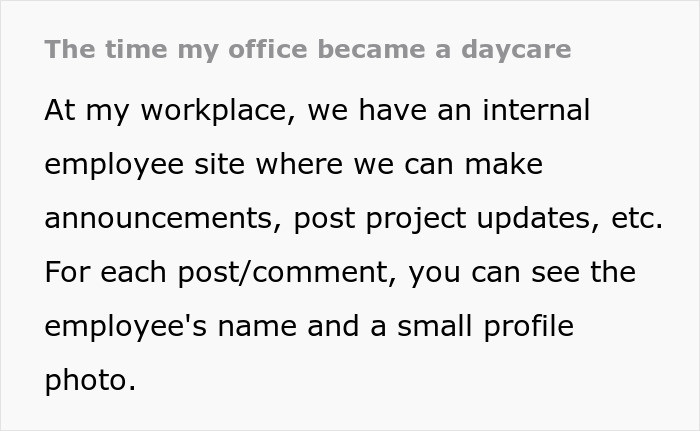
Task: Click the word "photo" on the last line
Action: (85, 381)
